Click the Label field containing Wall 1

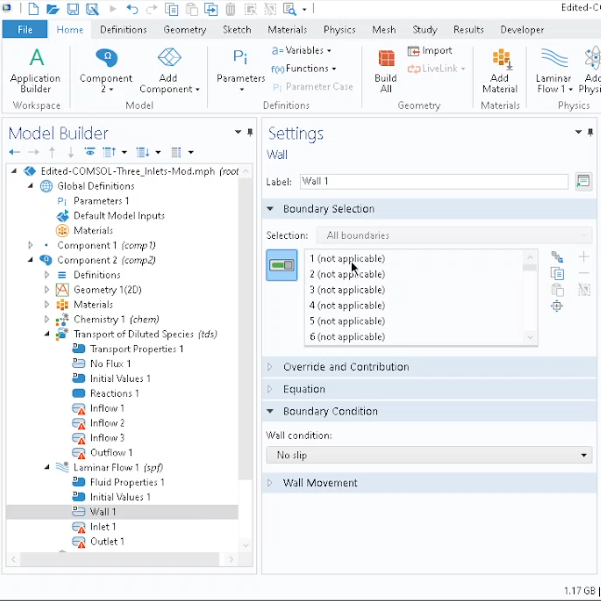click(x=434, y=181)
